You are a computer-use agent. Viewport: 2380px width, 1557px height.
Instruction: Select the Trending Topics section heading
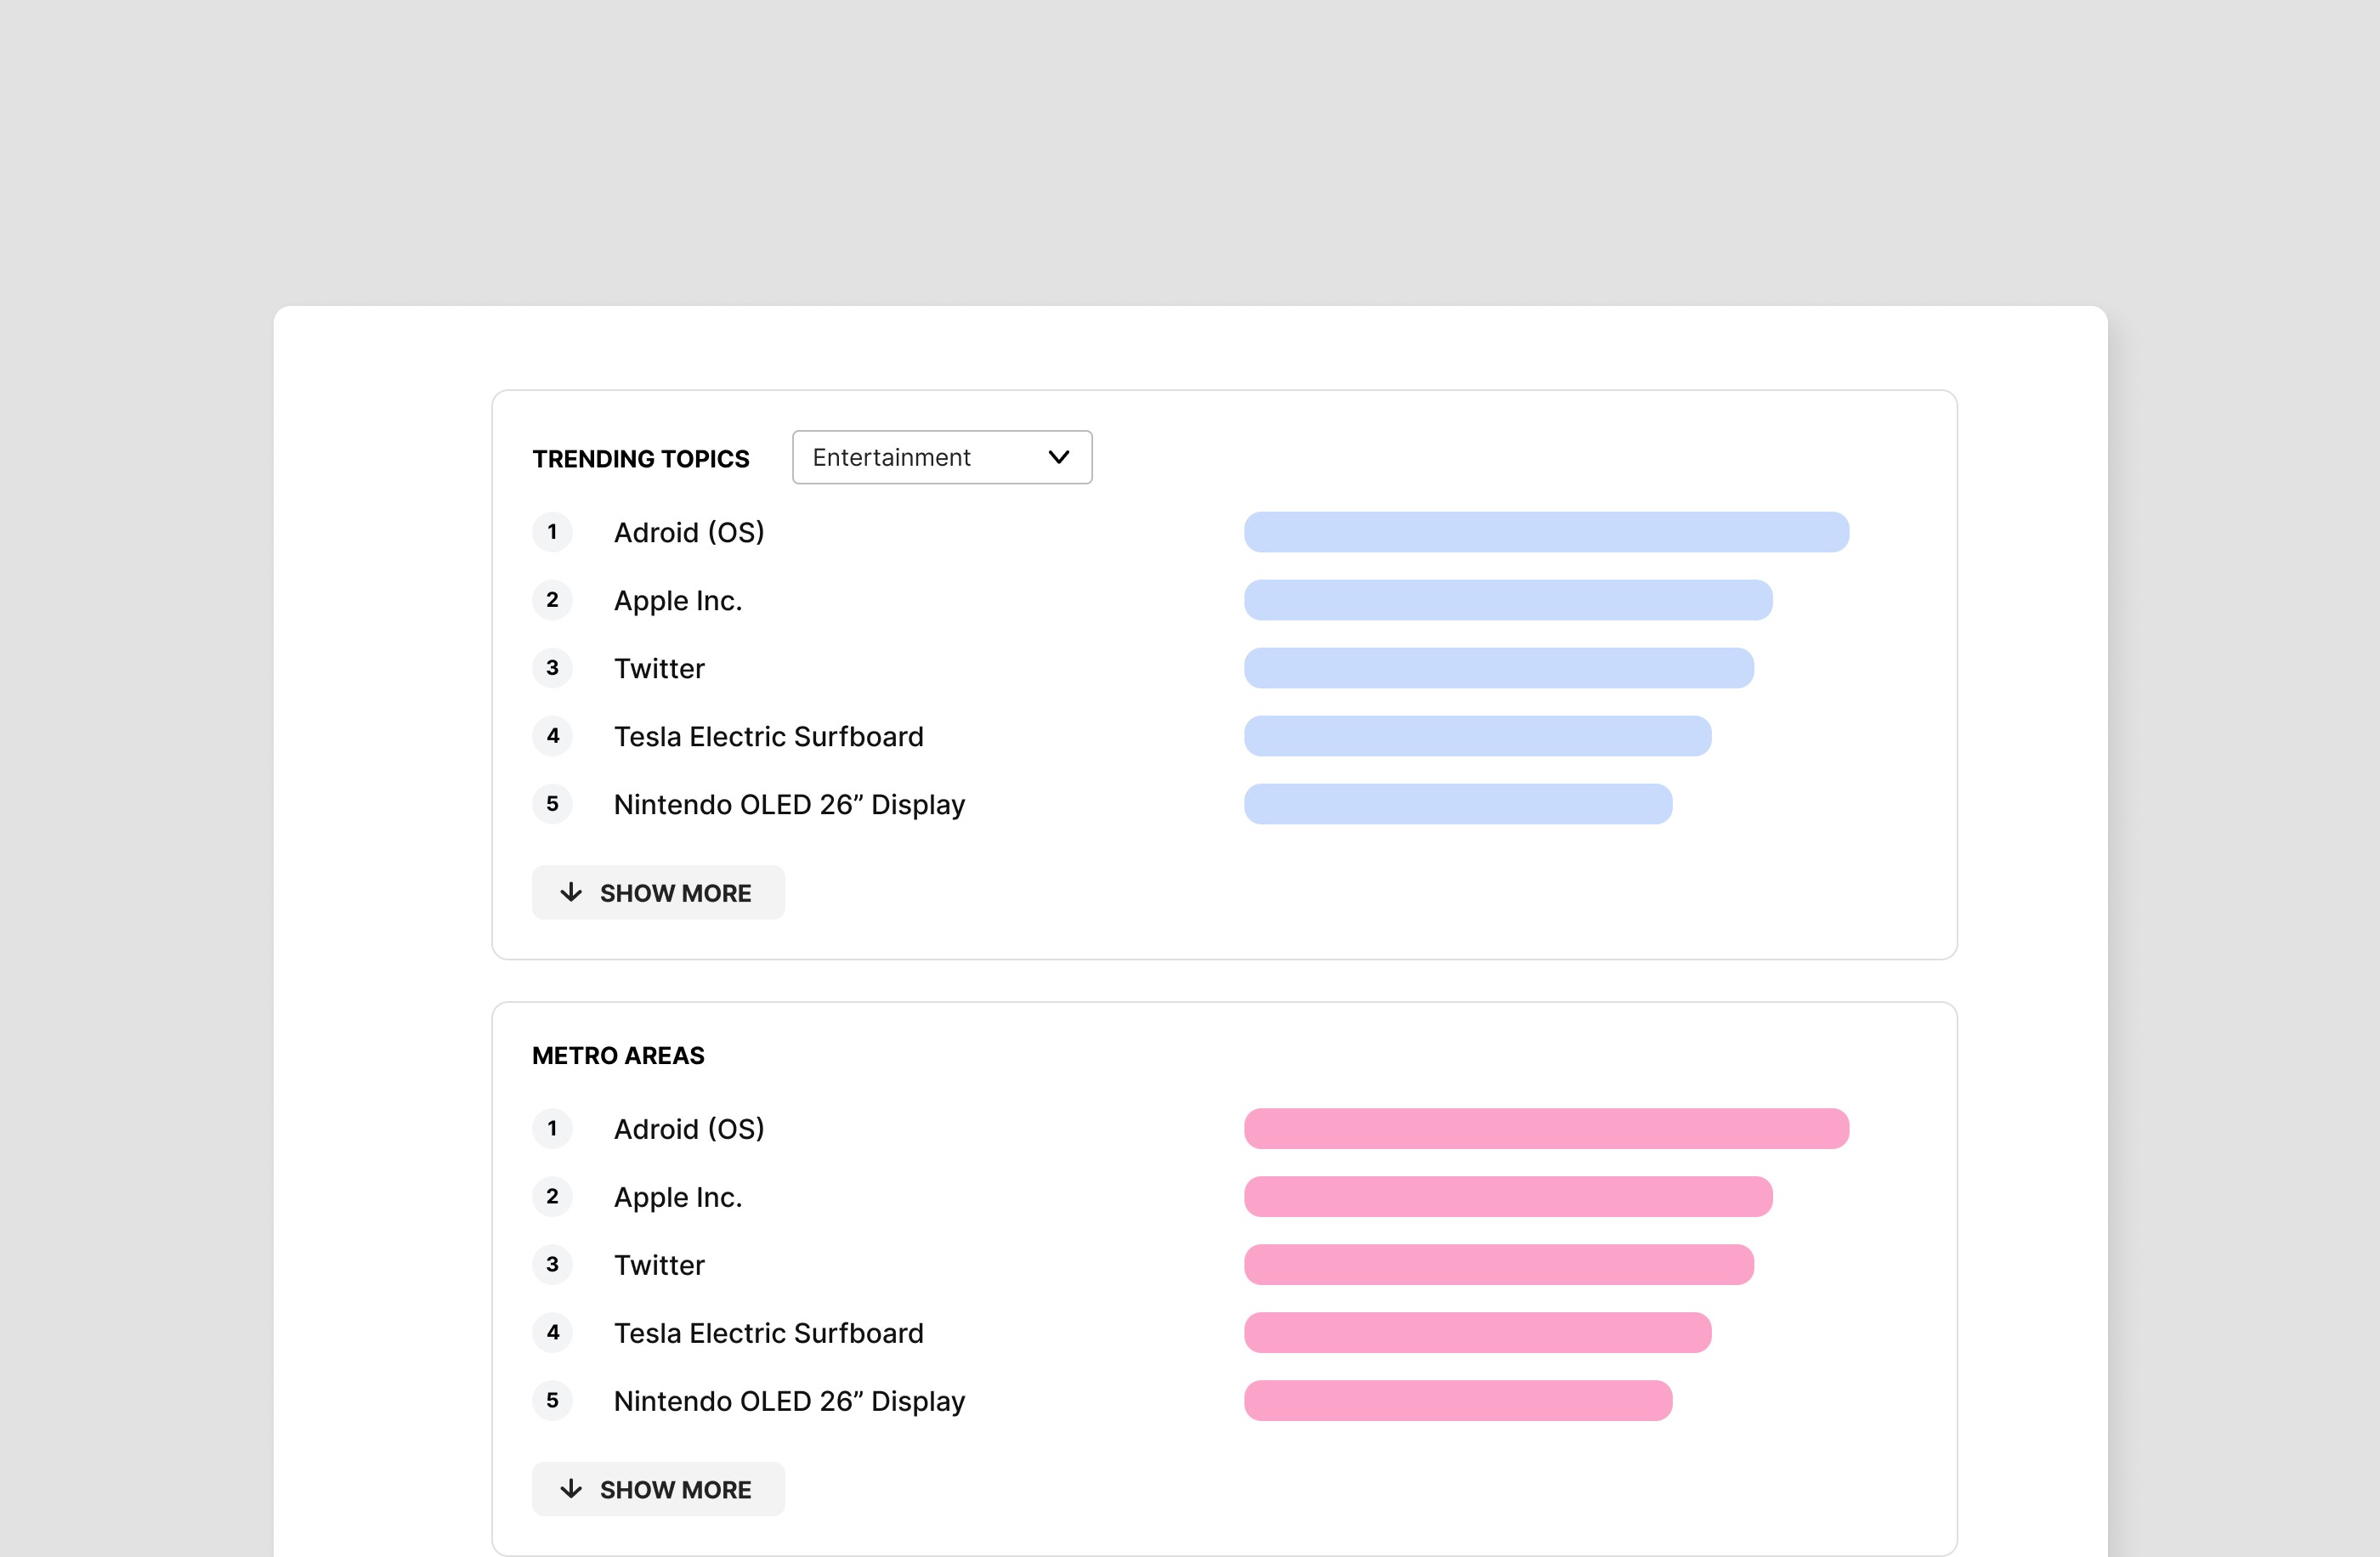pos(641,459)
